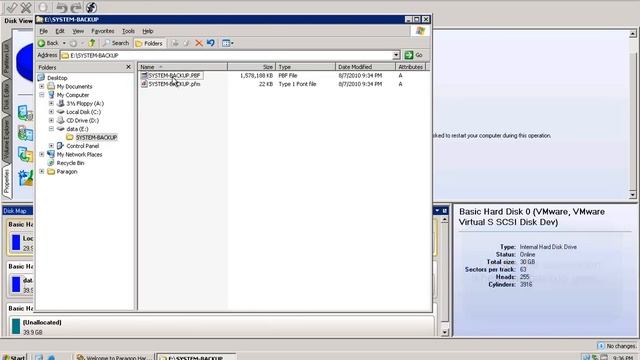640x360 pixels.
Task: Select 3½ Floppy (A:) drive
Action: tap(85, 104)
